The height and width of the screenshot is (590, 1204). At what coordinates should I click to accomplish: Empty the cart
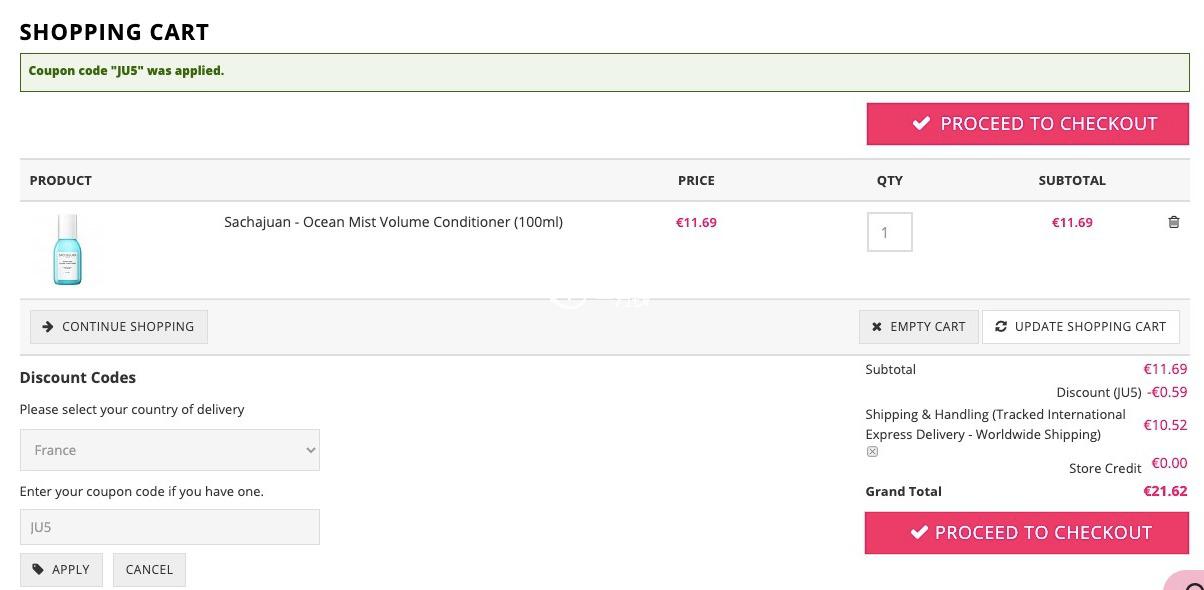(918, 327)
